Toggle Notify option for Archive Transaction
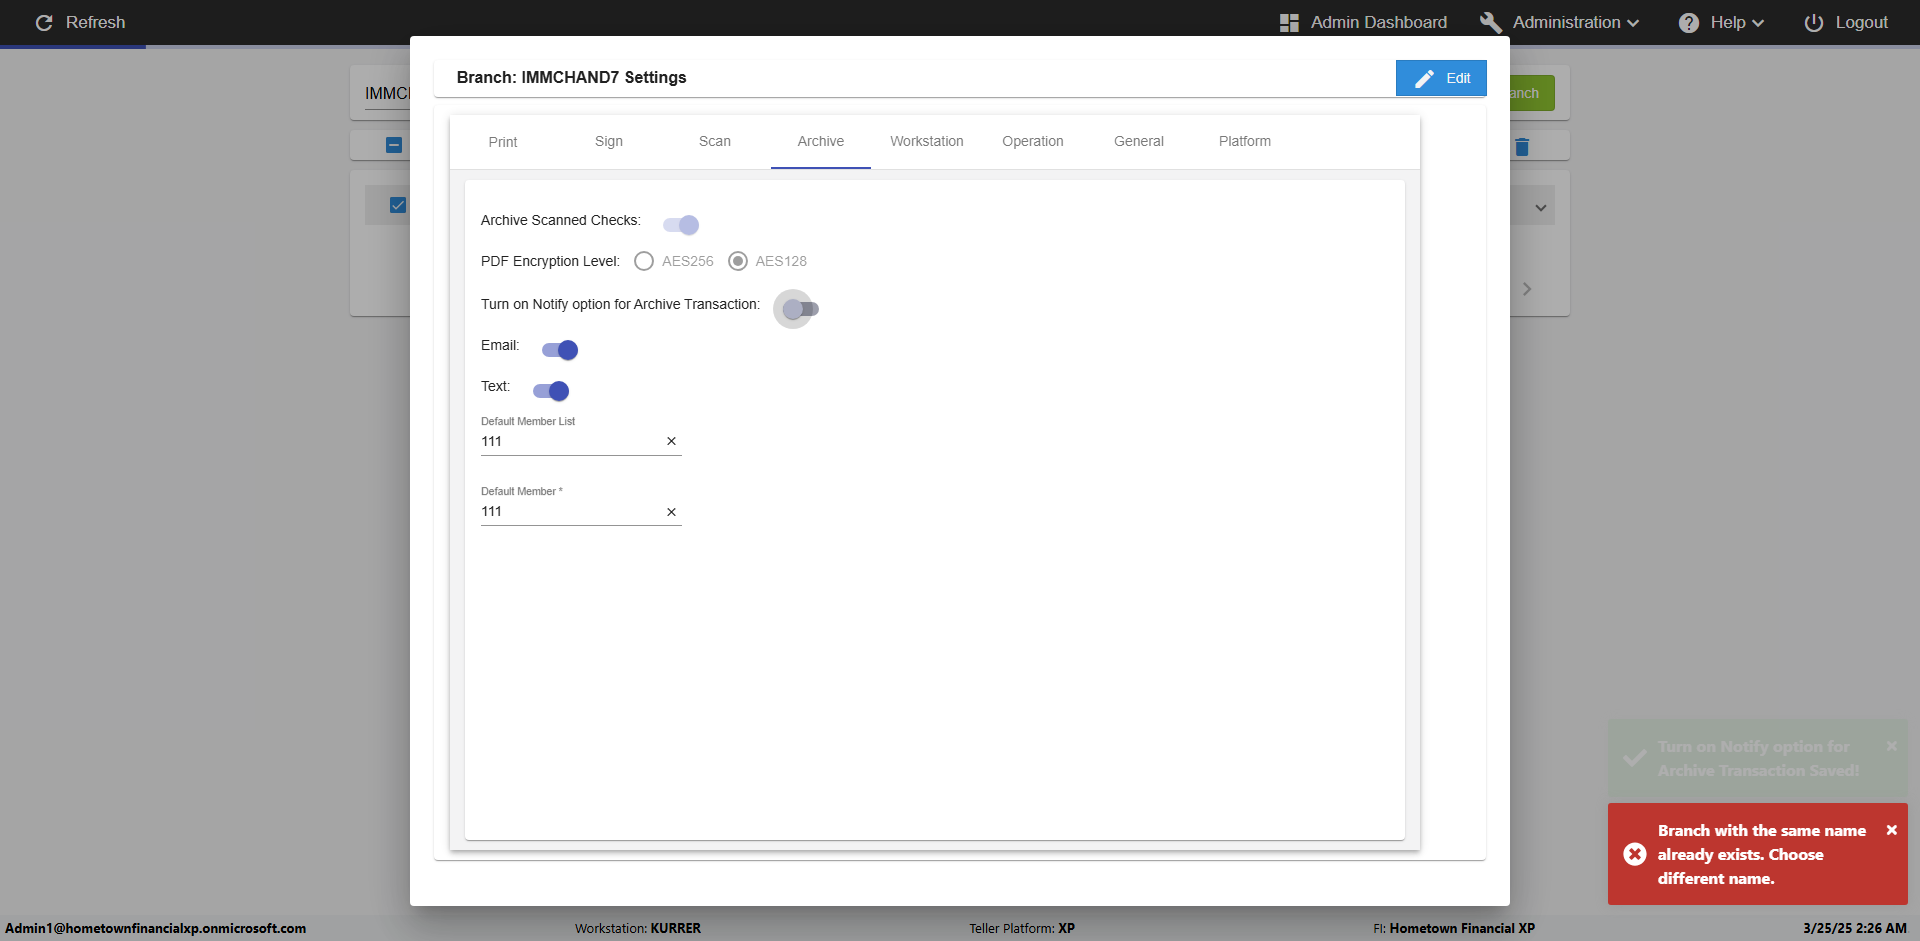This screenshot has width=1920, height=941. [800, 309]
